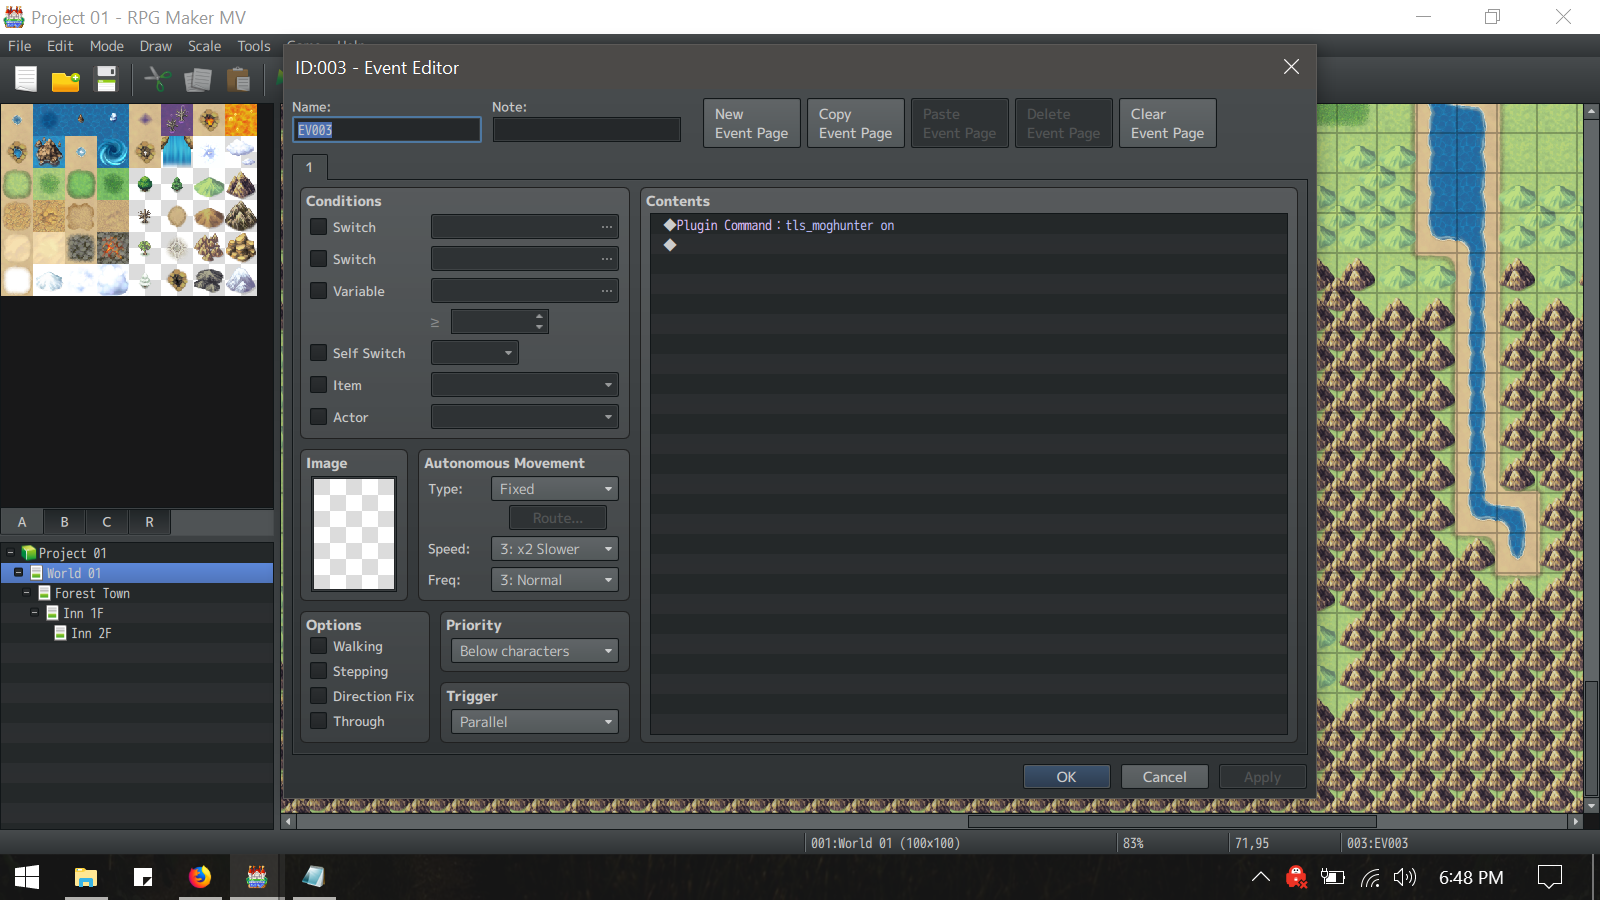Enable the Item condition checkbox
Image resolution: width=1600 pixels, height=900 pixels.
[319, 385]
